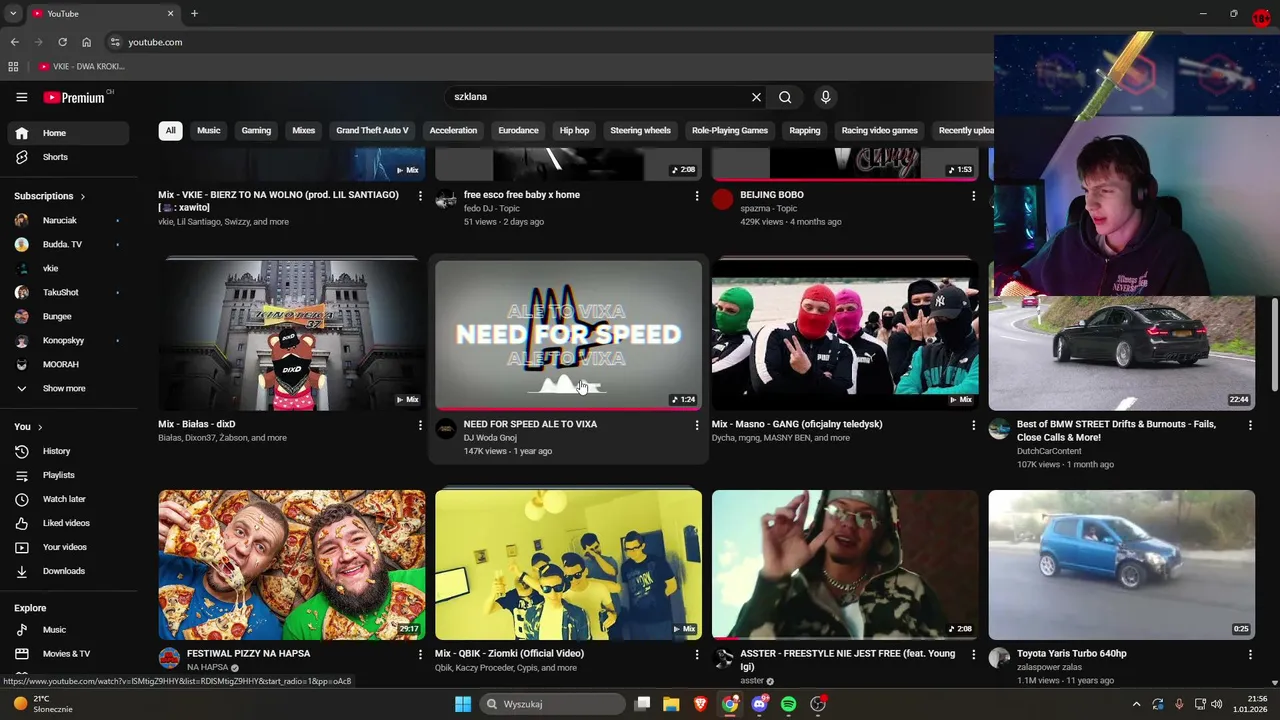Expand the You section header

pos(28,427)
